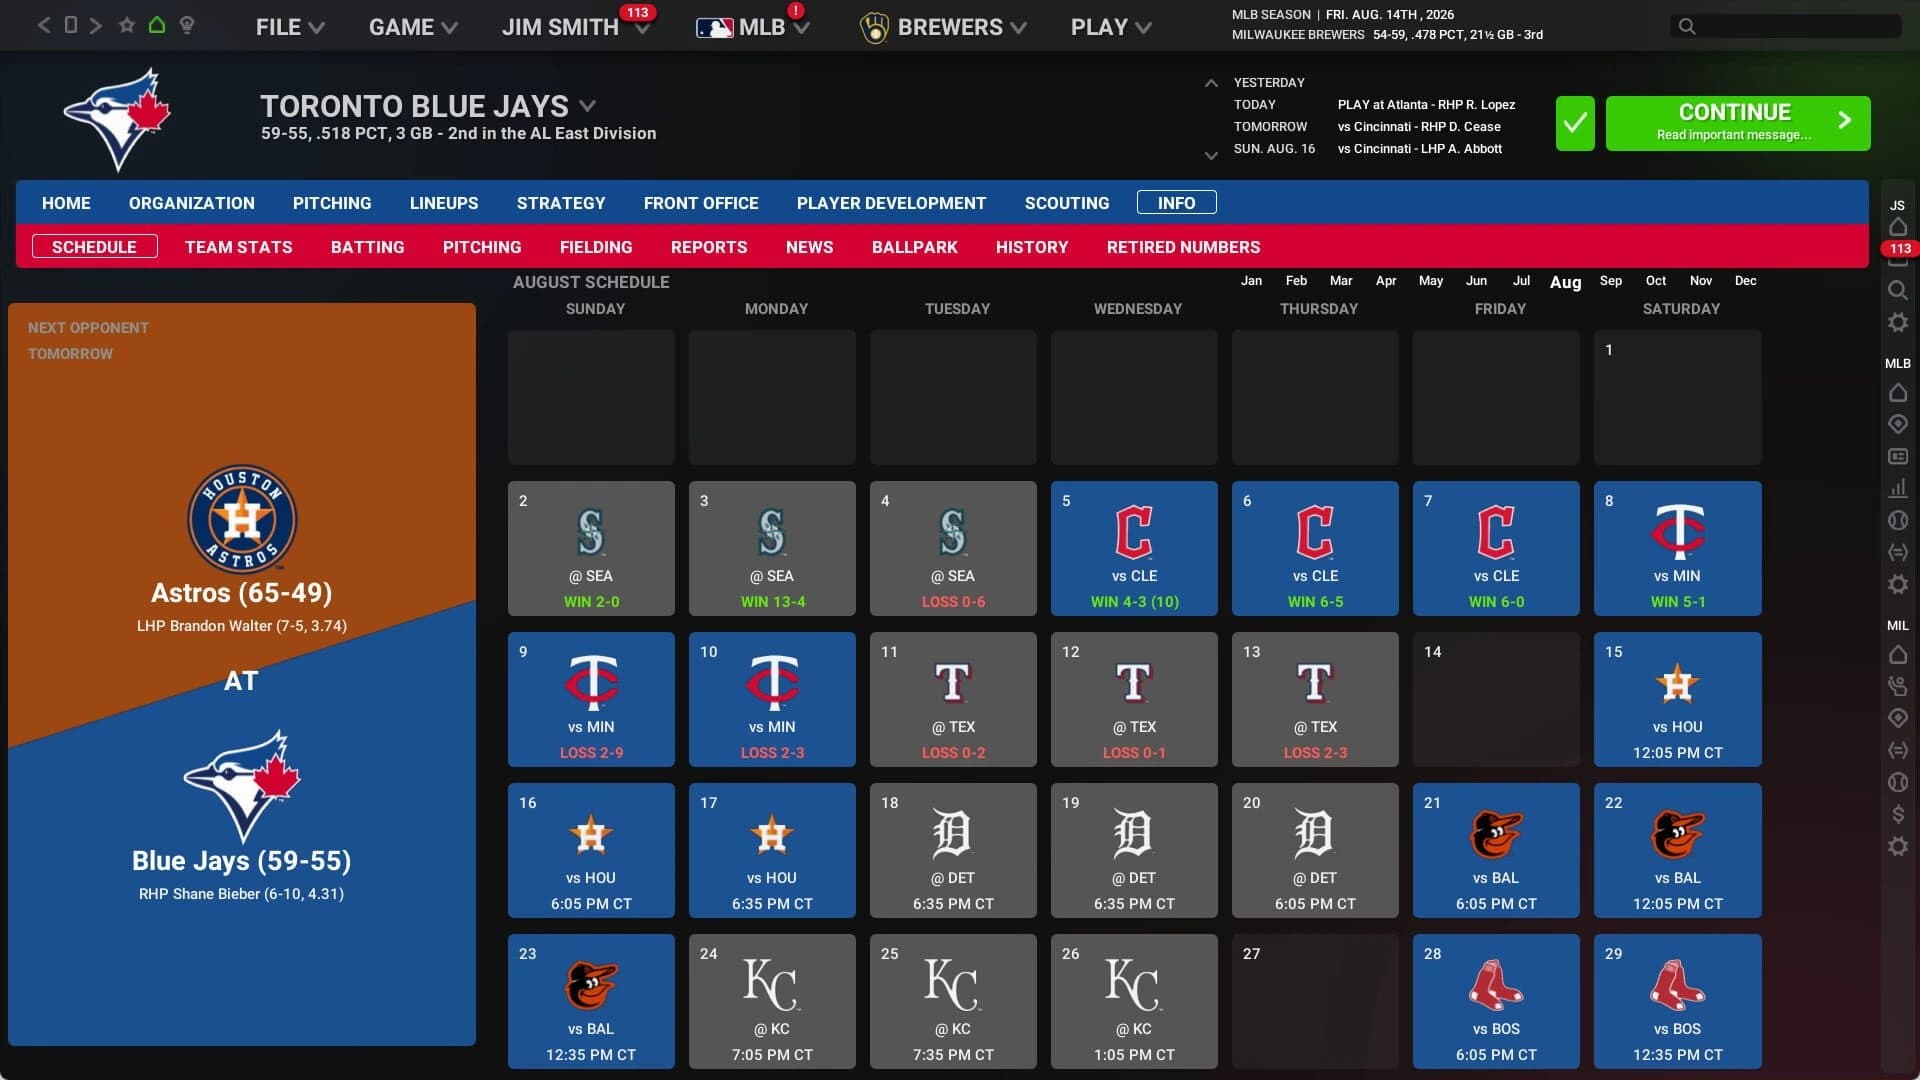Viewport: 1920px width, 1080px height.
Task: Open the MLB stats chart panel
Action: click(1898, 488)
